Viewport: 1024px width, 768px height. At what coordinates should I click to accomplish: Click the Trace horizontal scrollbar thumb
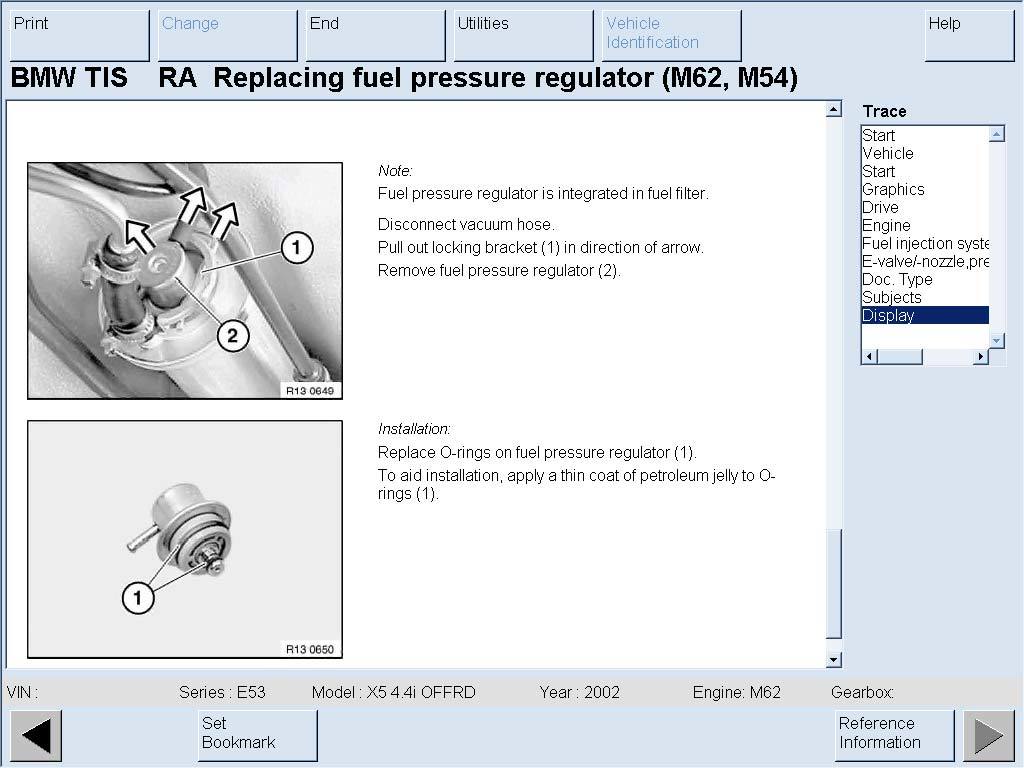900,357
